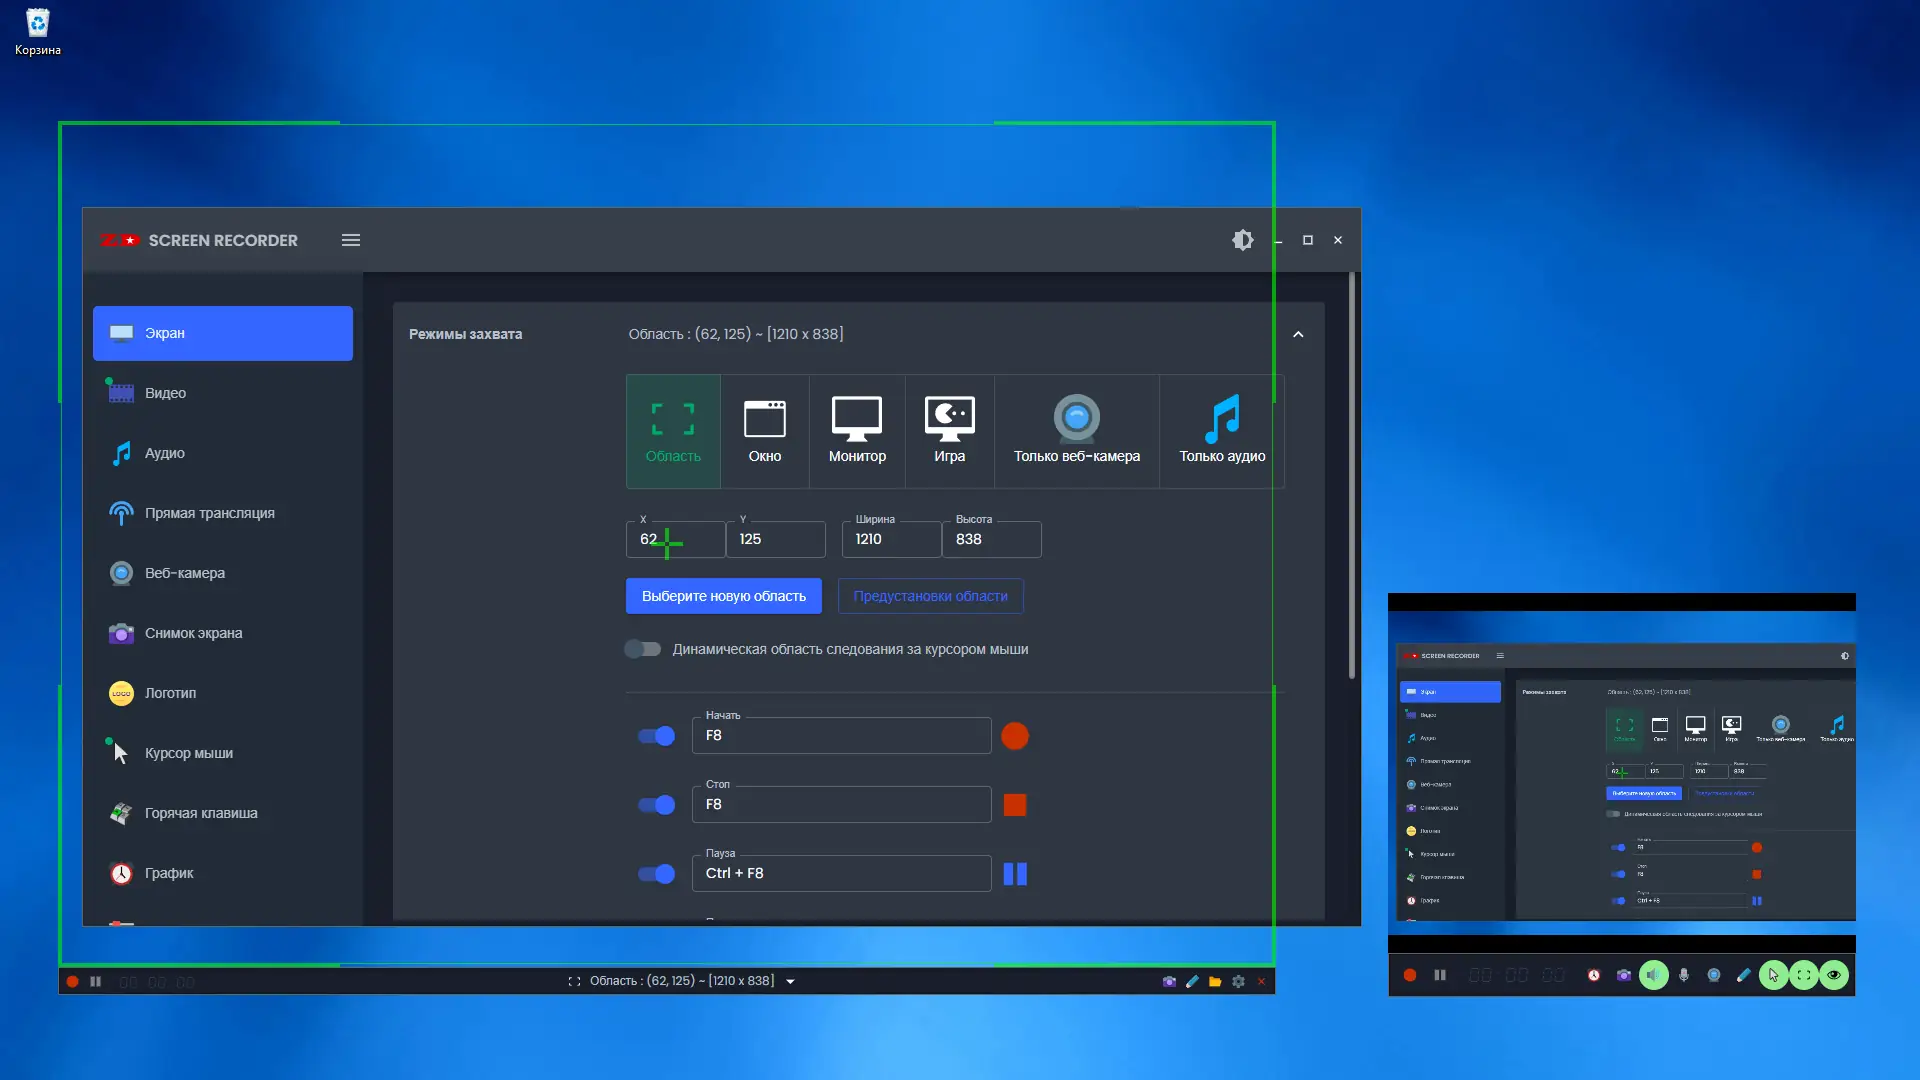Click the Ширина input field

[x=892, y=540]
